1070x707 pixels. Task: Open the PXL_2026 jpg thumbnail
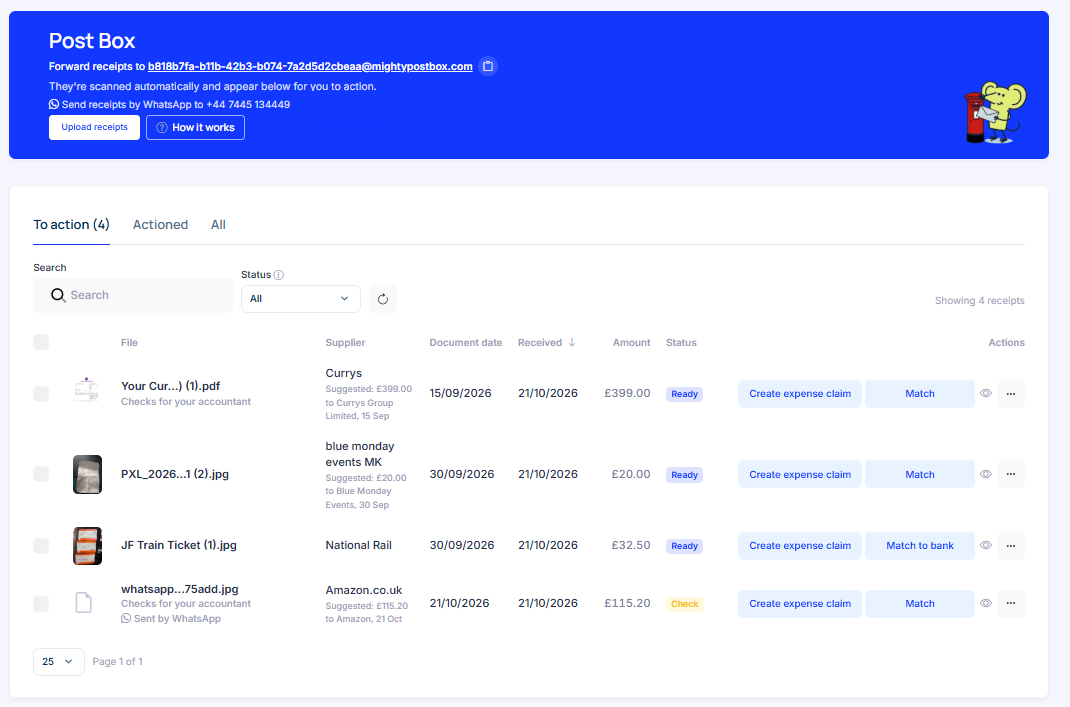pyautogui.click(x=87, y=474)
